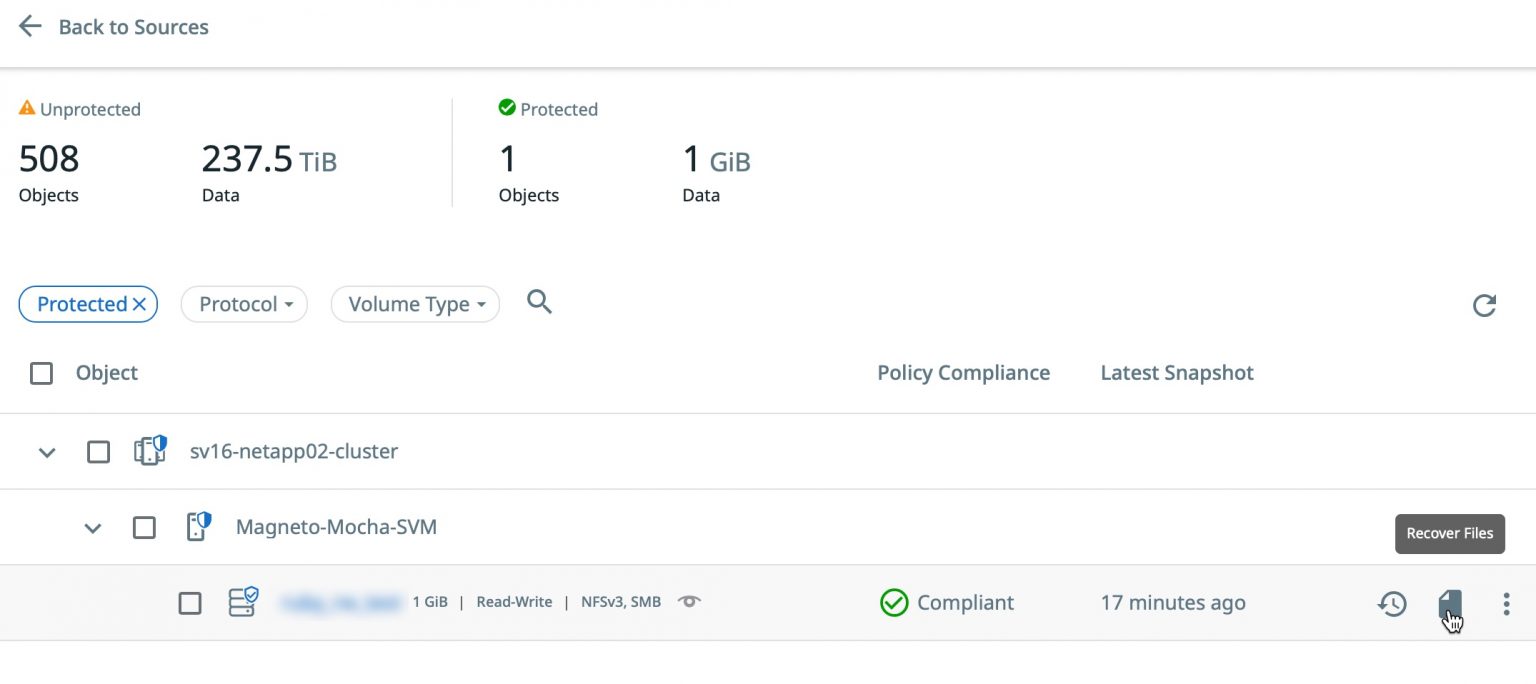
Task: Open the Protocol filter dropdown
Action: pos(244,304)
